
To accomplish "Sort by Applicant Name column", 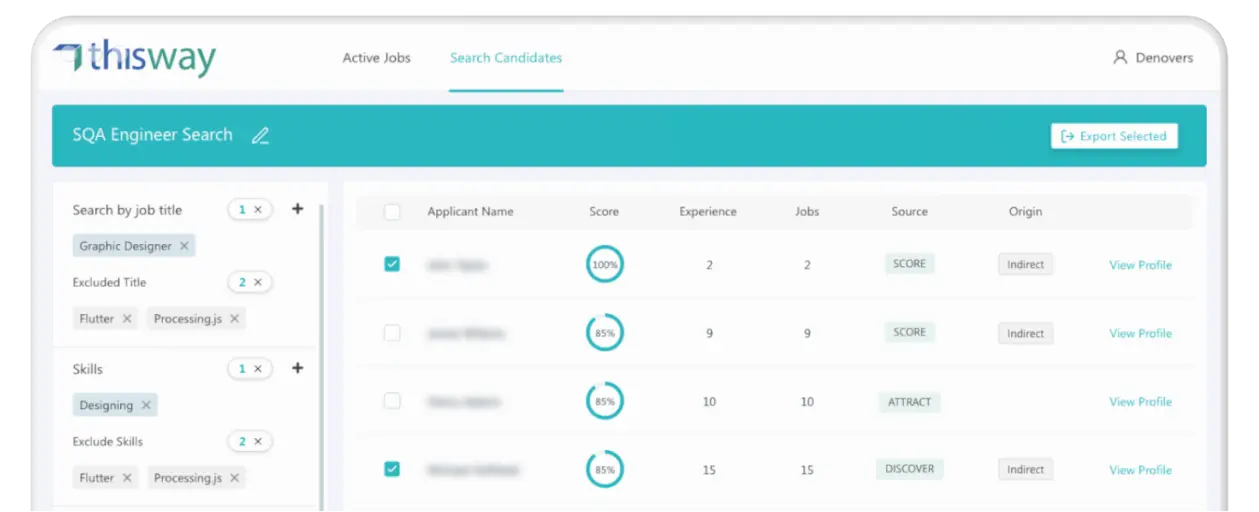I will [x=470, y=212].
